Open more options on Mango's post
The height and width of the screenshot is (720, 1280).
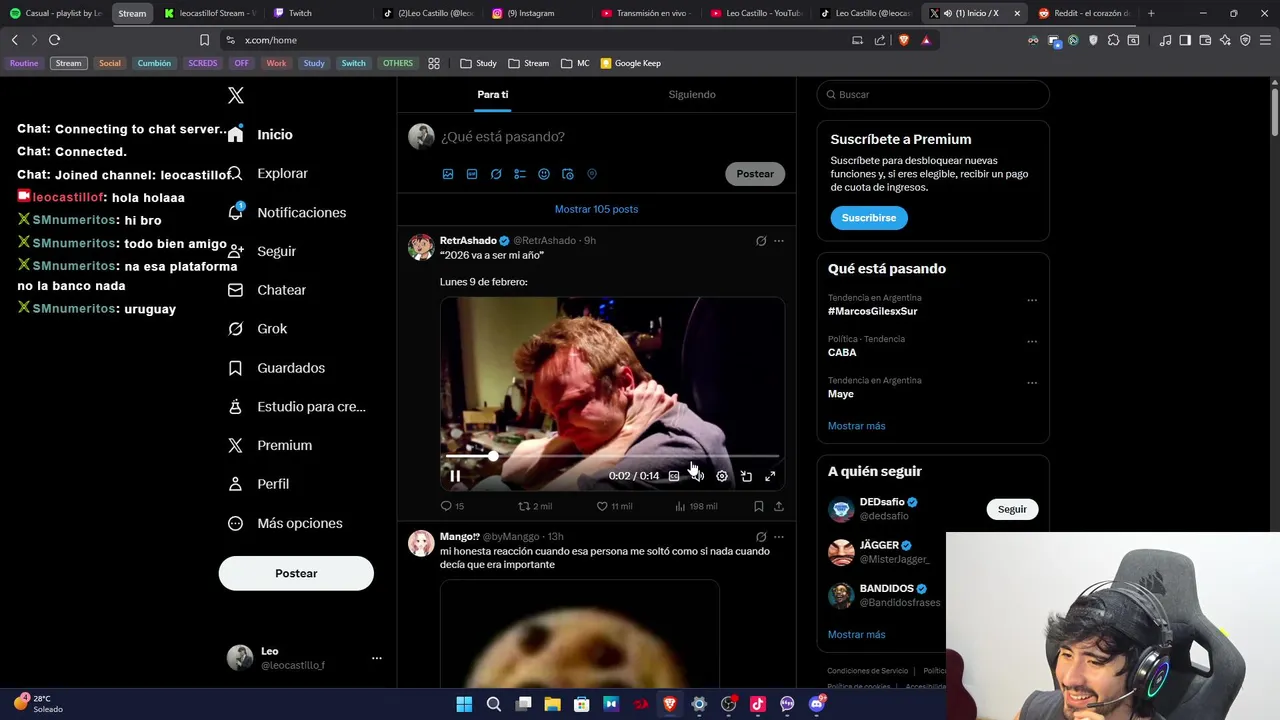point(779,537)
